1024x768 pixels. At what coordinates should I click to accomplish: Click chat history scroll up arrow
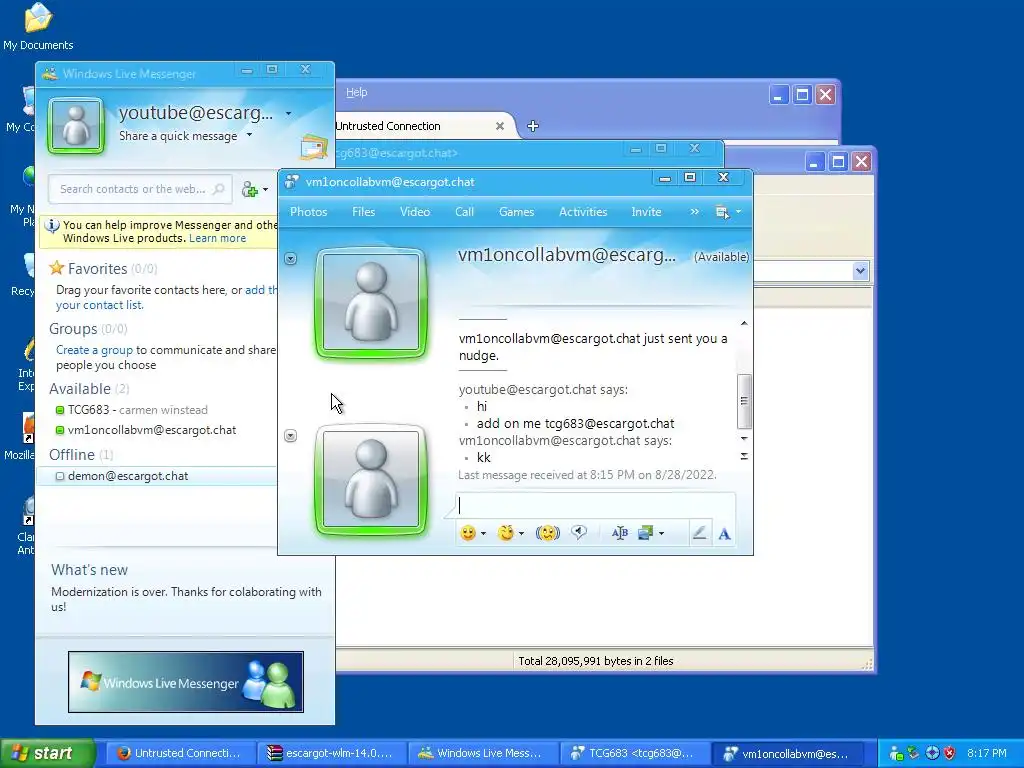(744, 323)
